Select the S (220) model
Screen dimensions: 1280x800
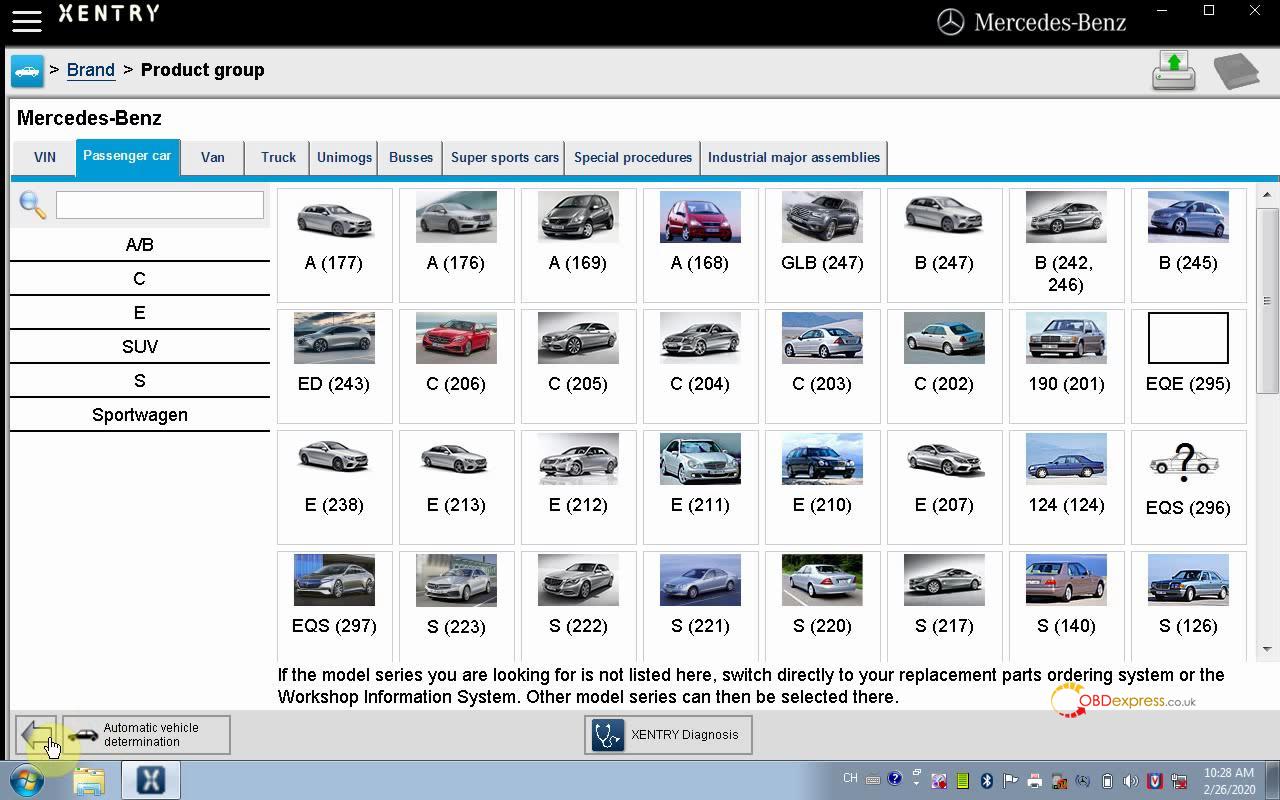tap(822, 605)
